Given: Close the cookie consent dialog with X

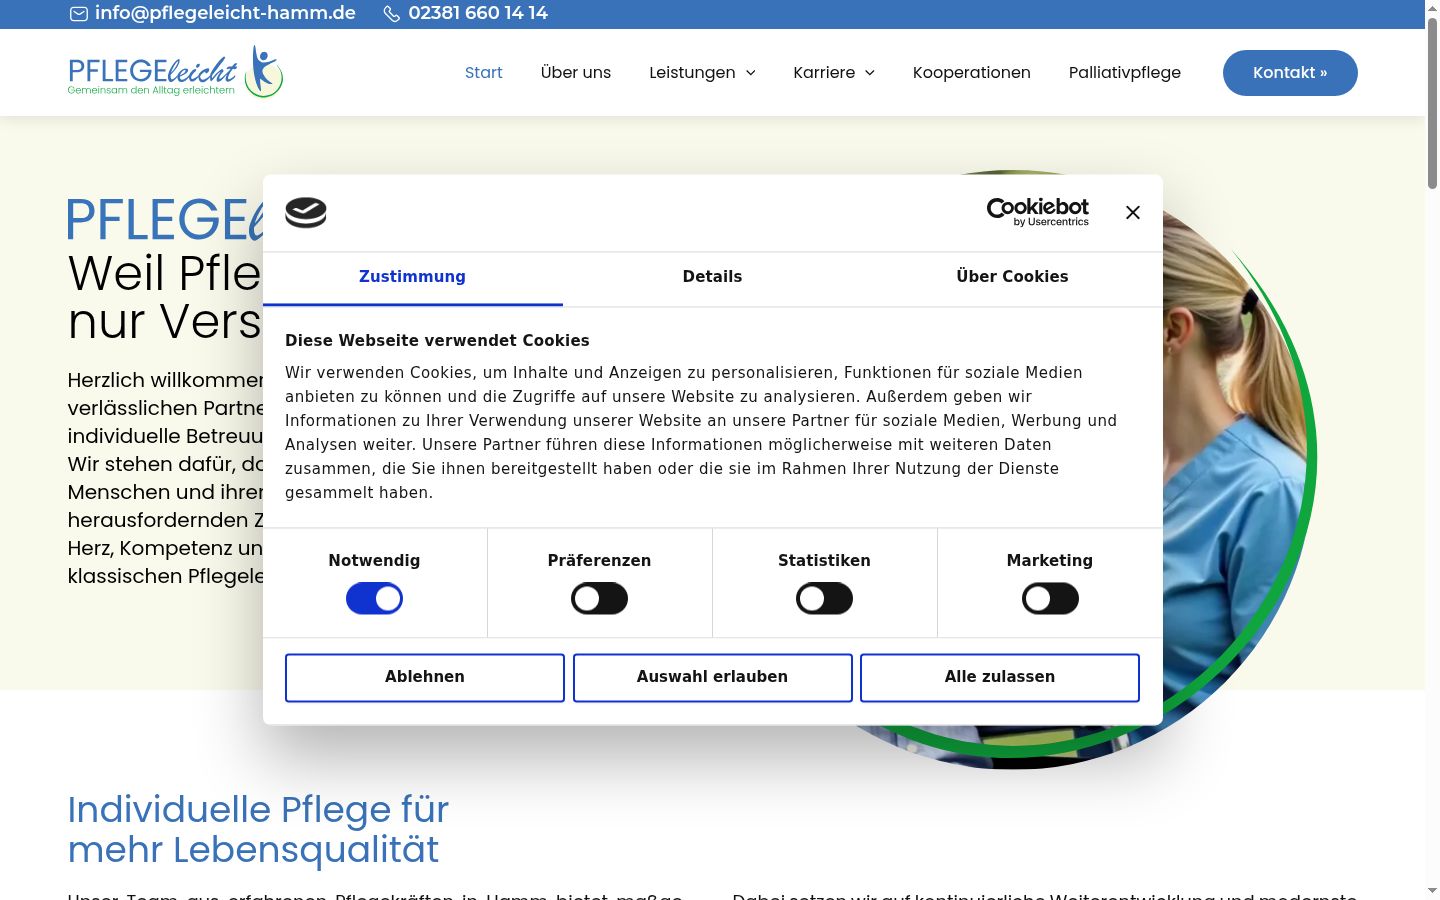Looking at the screenshot, I should click(x=1133, y=212).
